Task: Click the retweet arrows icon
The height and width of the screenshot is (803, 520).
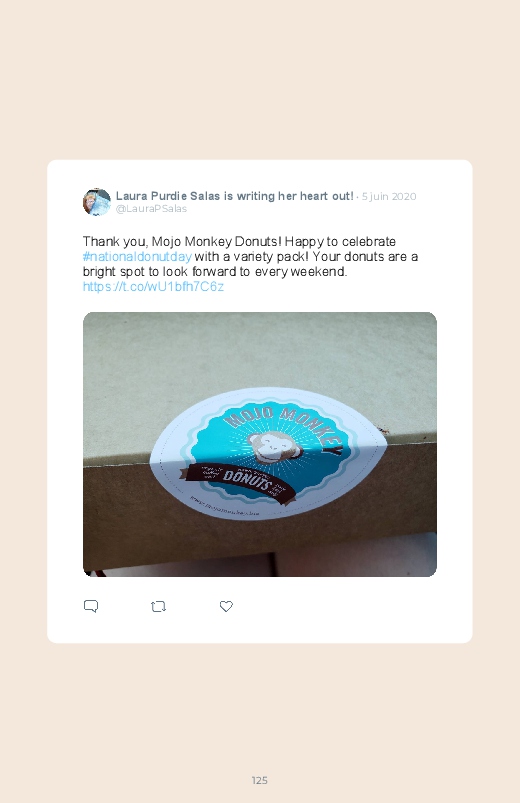Action: [158, 607]
